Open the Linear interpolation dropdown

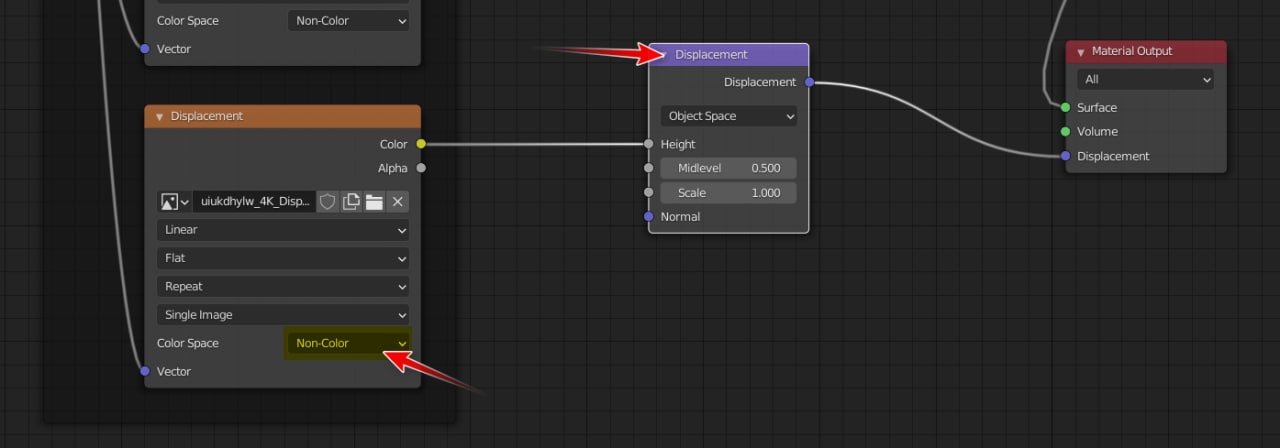(x=283, y=230)
